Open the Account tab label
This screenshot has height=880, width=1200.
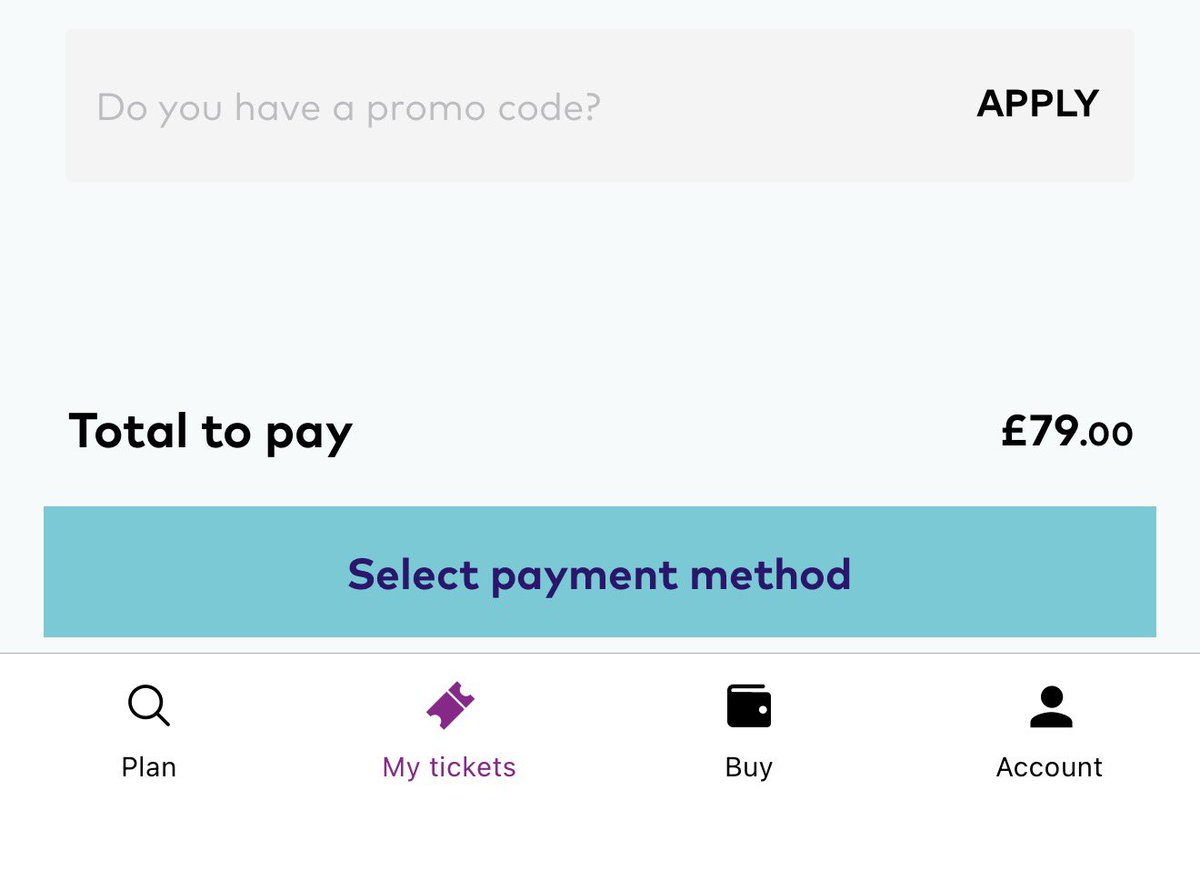[x=1049, y=767]
